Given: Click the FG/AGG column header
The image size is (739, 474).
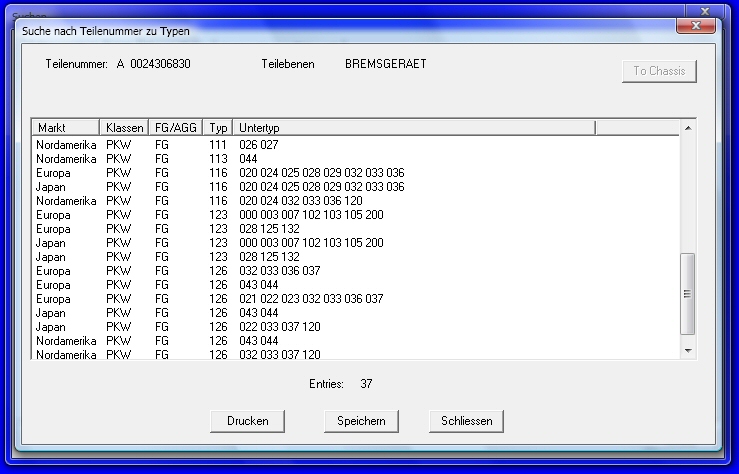Looking at the screenshot, I should tap(176, 128).
